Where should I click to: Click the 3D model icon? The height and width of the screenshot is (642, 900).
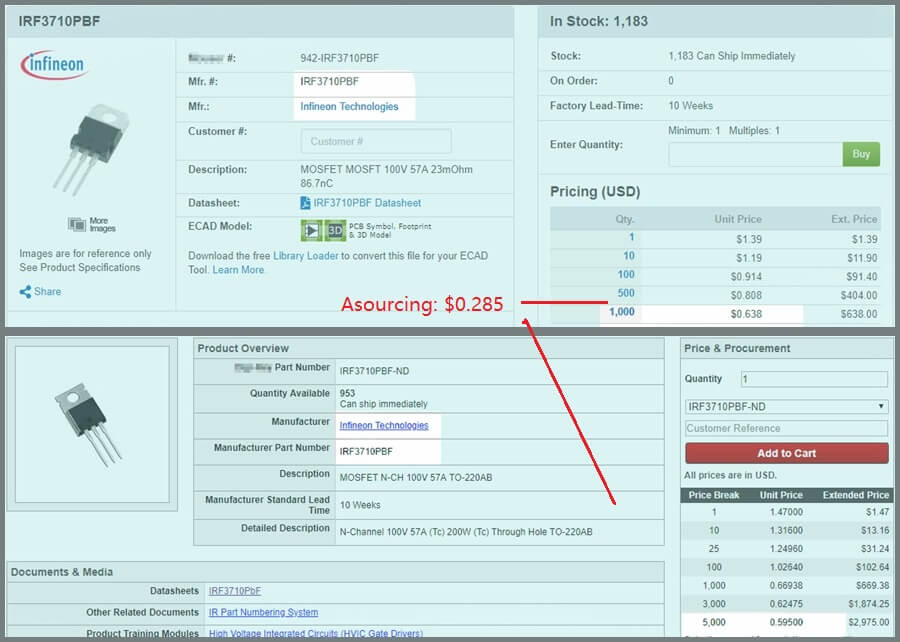pos(335,231)
